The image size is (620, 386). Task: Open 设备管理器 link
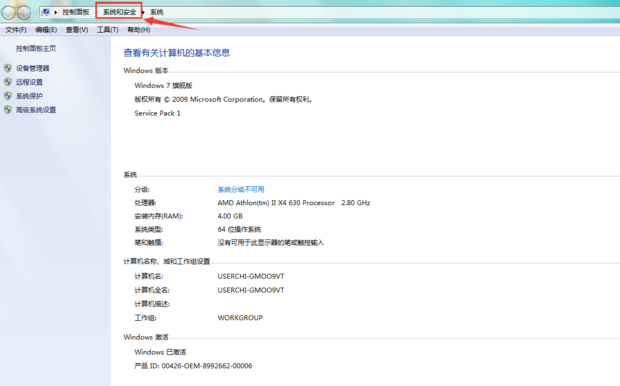click(32, 68)
